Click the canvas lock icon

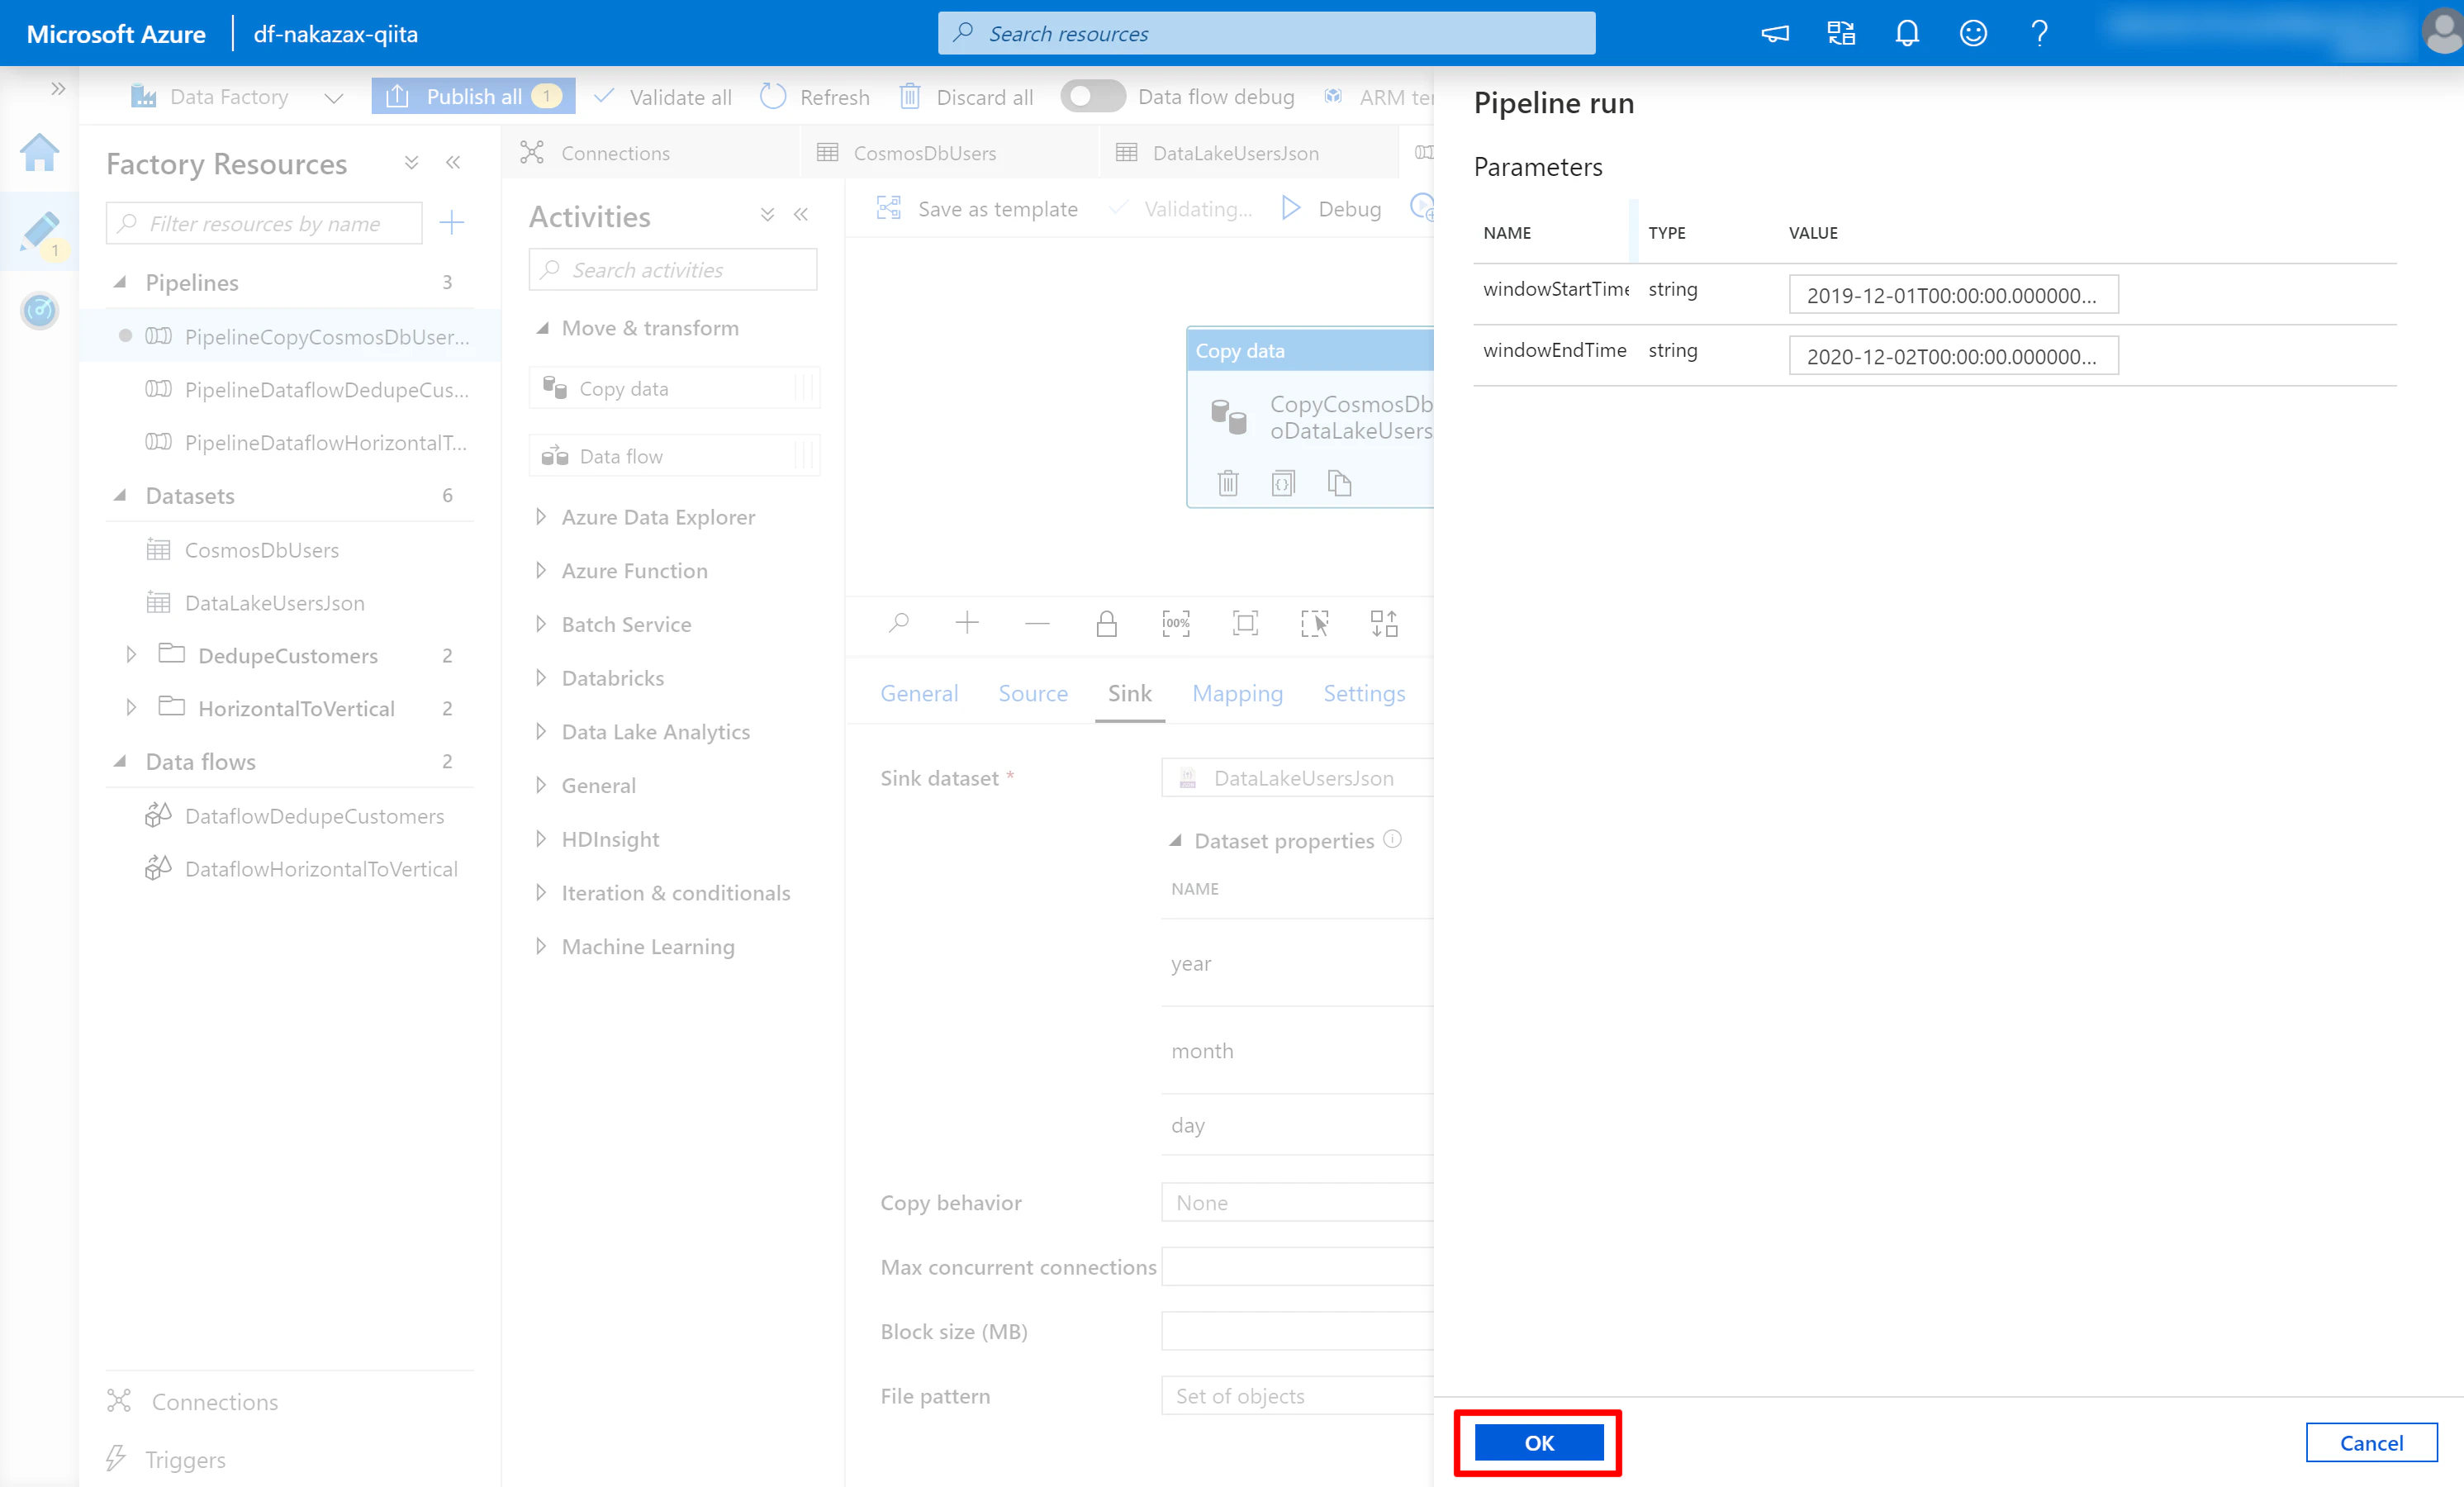tap(1106, 624)
